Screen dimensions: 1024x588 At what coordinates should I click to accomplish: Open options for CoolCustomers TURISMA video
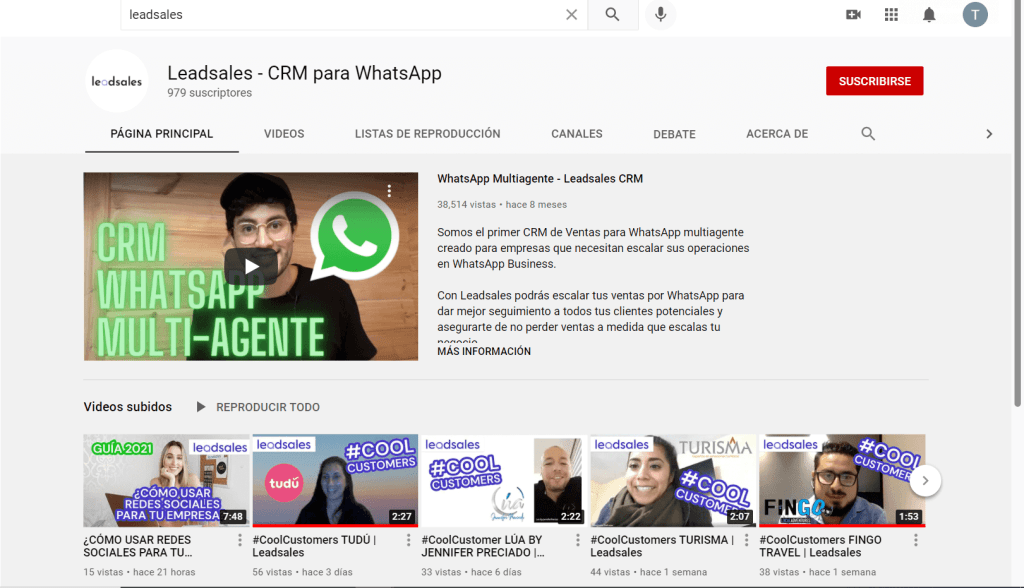pos(746,540)
